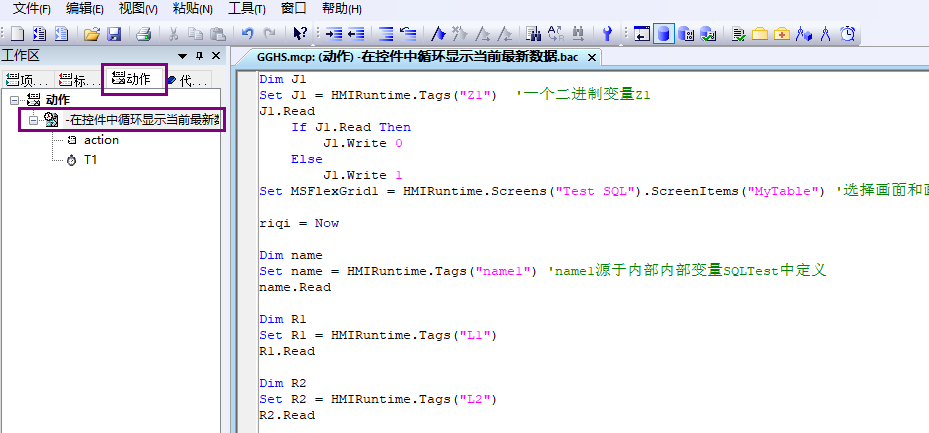Viewport: 929px width, 433px height.
Task: Open the 视图(V) menu
Action: click(x=138, y=9)
